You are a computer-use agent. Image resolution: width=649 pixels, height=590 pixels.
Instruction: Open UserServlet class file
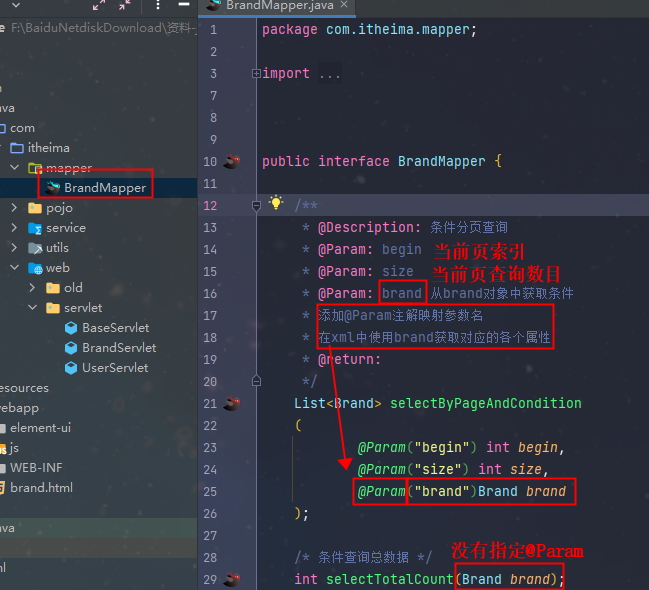(x=115, y=368)
